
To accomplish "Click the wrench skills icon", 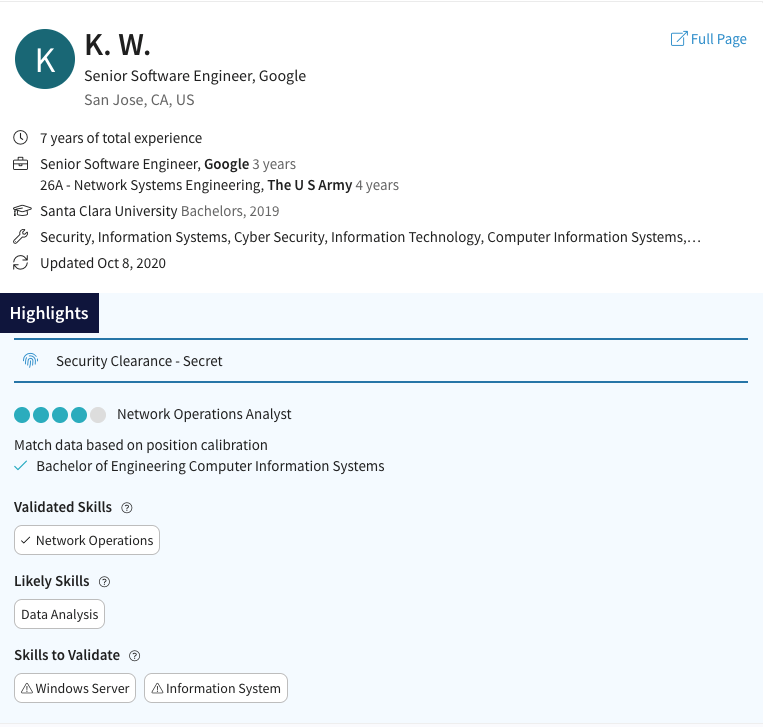I will pyautogui.click(x=21, y=237).
